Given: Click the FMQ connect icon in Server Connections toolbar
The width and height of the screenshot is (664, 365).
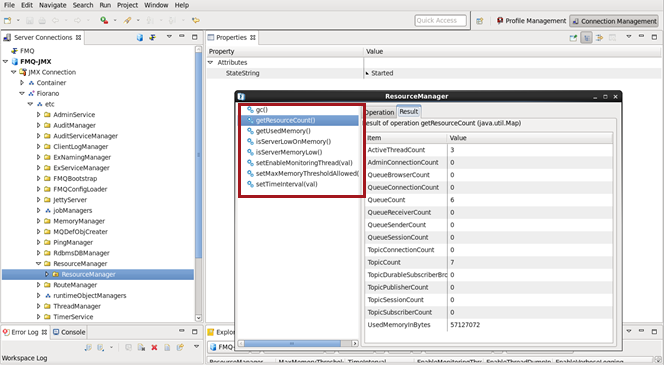Looking at the screenshot, I should click(x=152, y=37).
